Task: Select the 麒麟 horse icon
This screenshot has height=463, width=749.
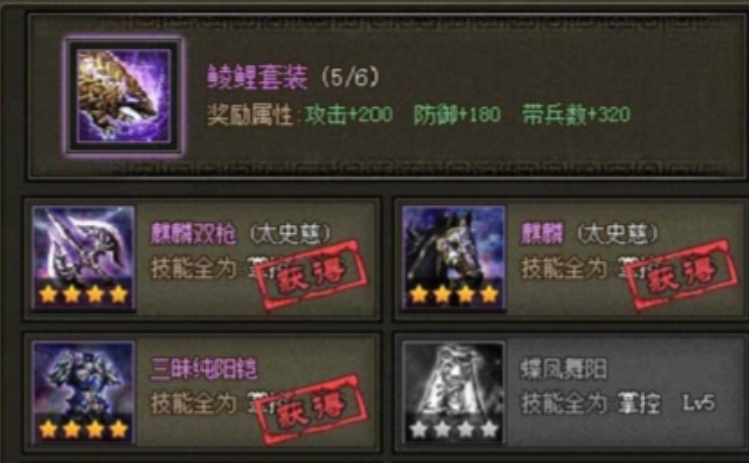Action: click(x=454, y=258)
